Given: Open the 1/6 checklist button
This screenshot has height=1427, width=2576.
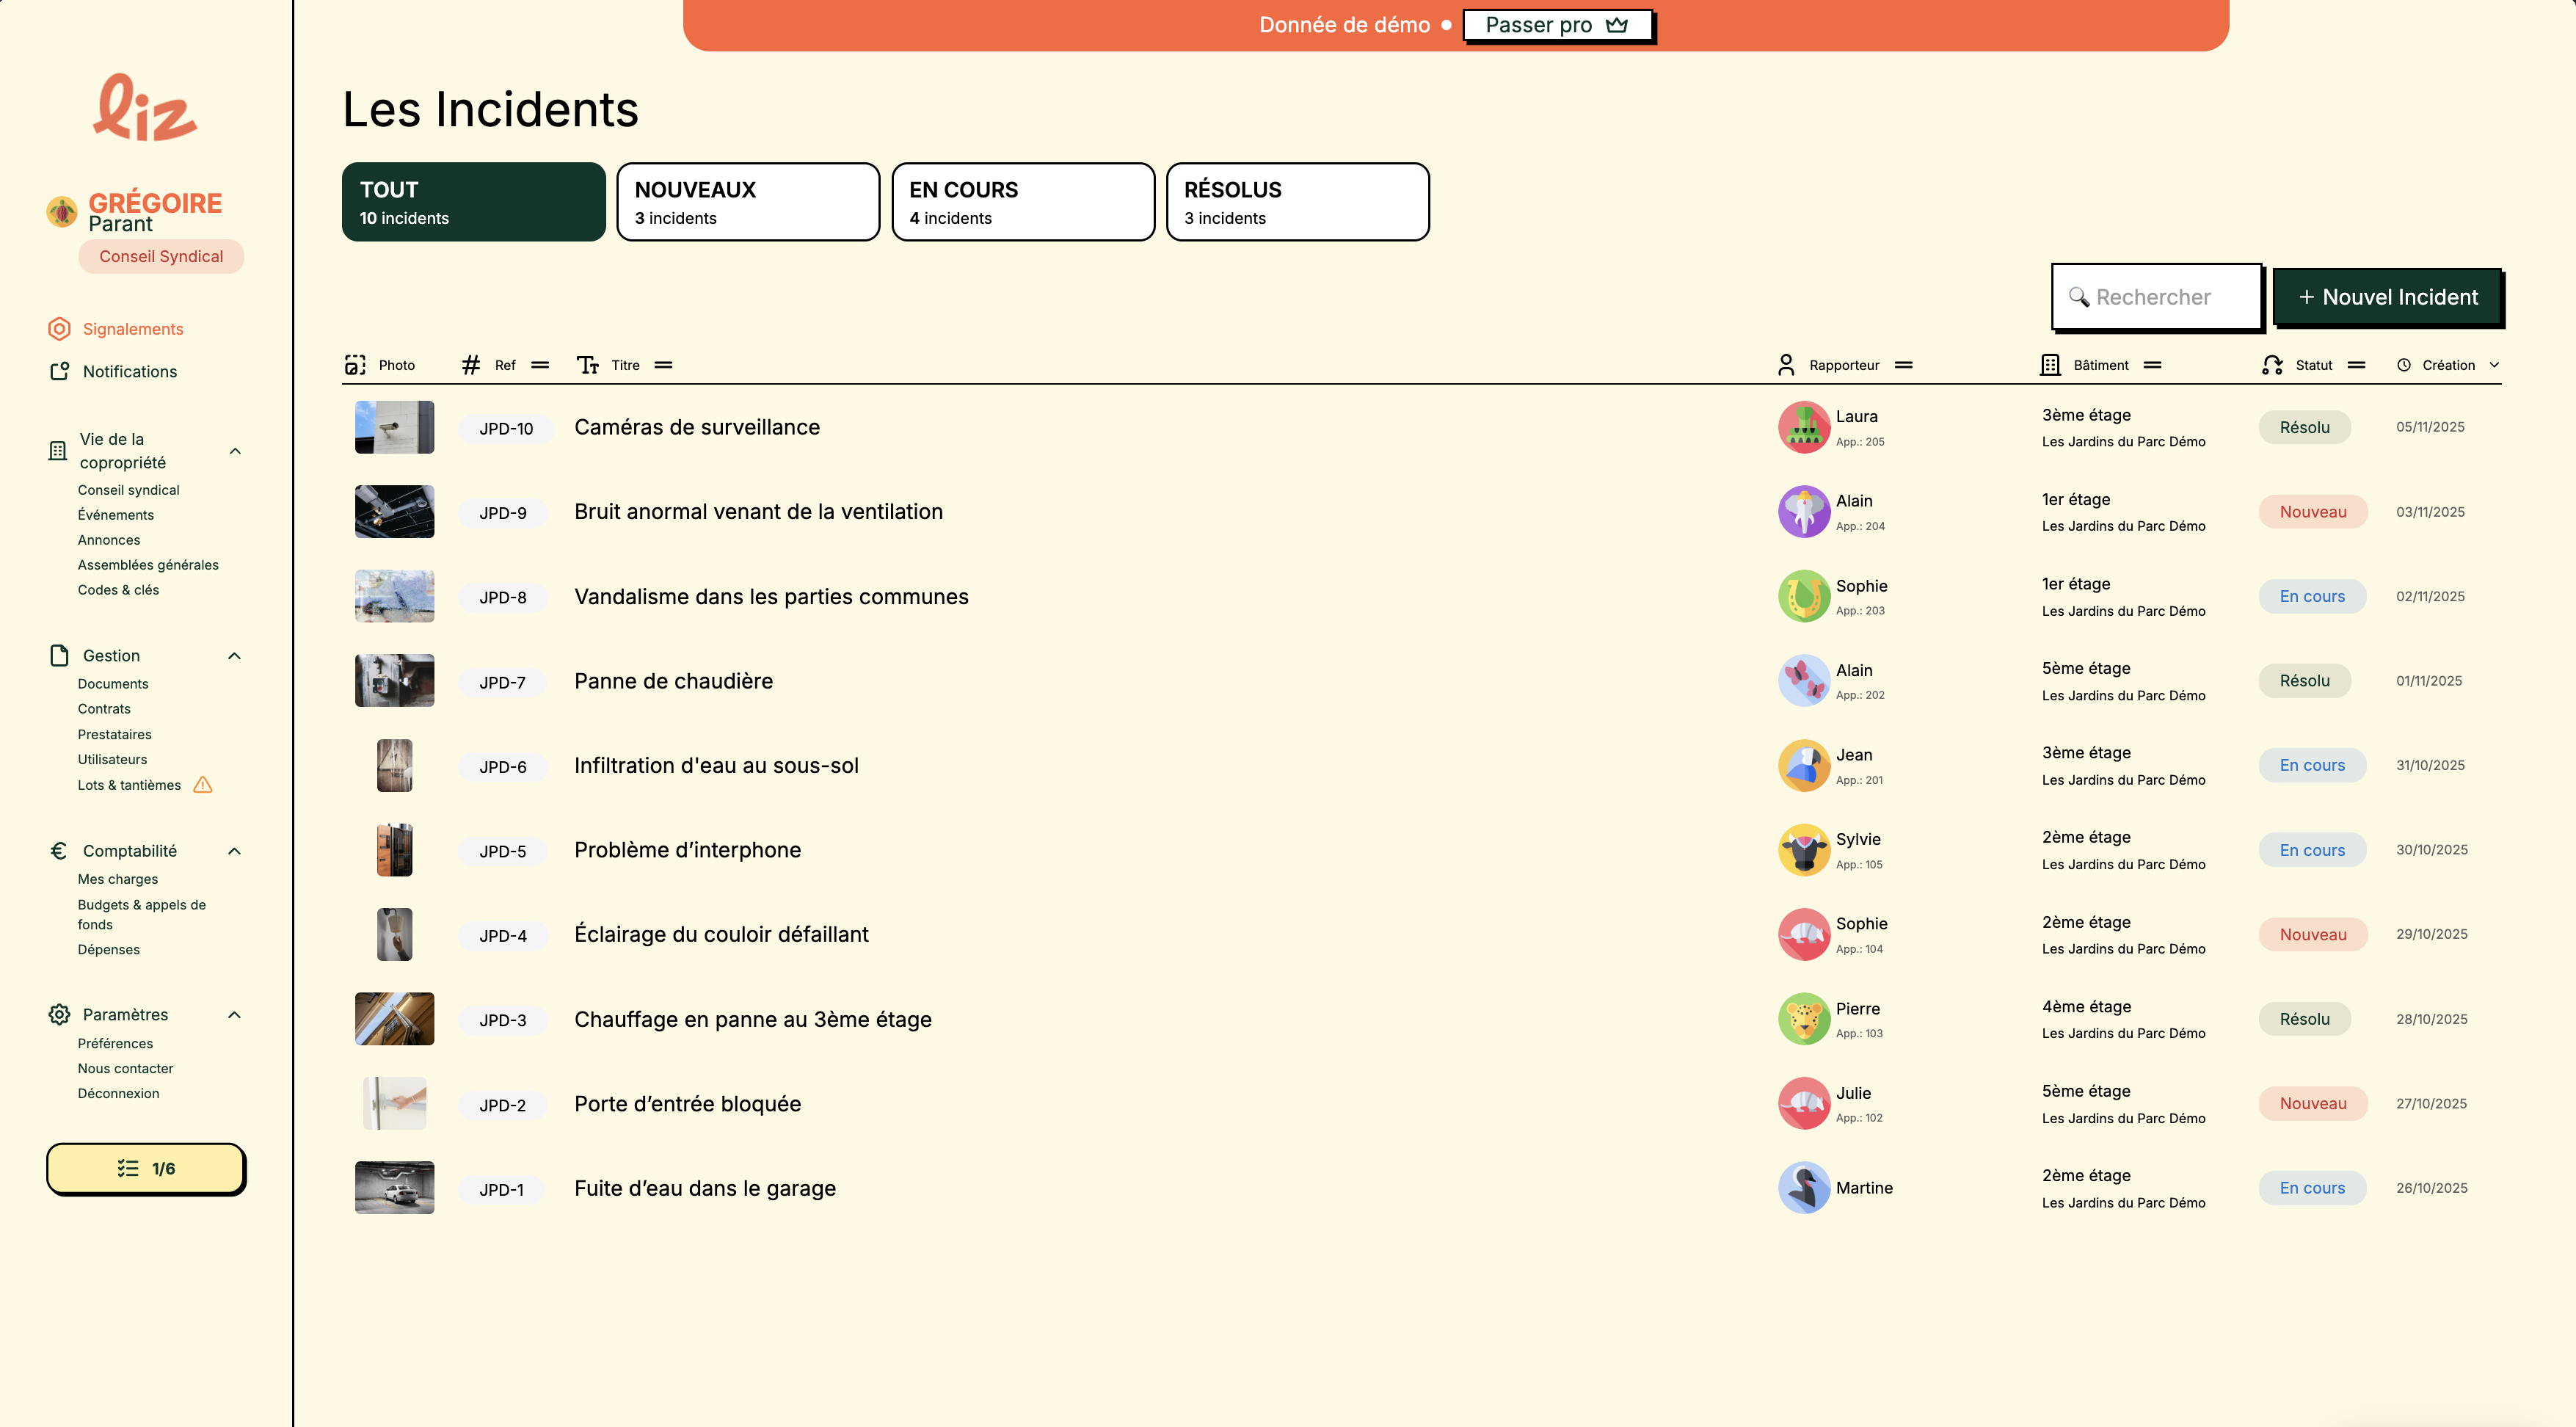Looking at the screenshot, I should [x=146, y=1168].
